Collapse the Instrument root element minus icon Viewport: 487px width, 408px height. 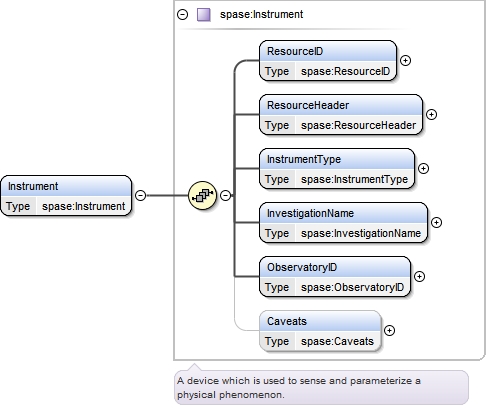[x=140, y=195]
